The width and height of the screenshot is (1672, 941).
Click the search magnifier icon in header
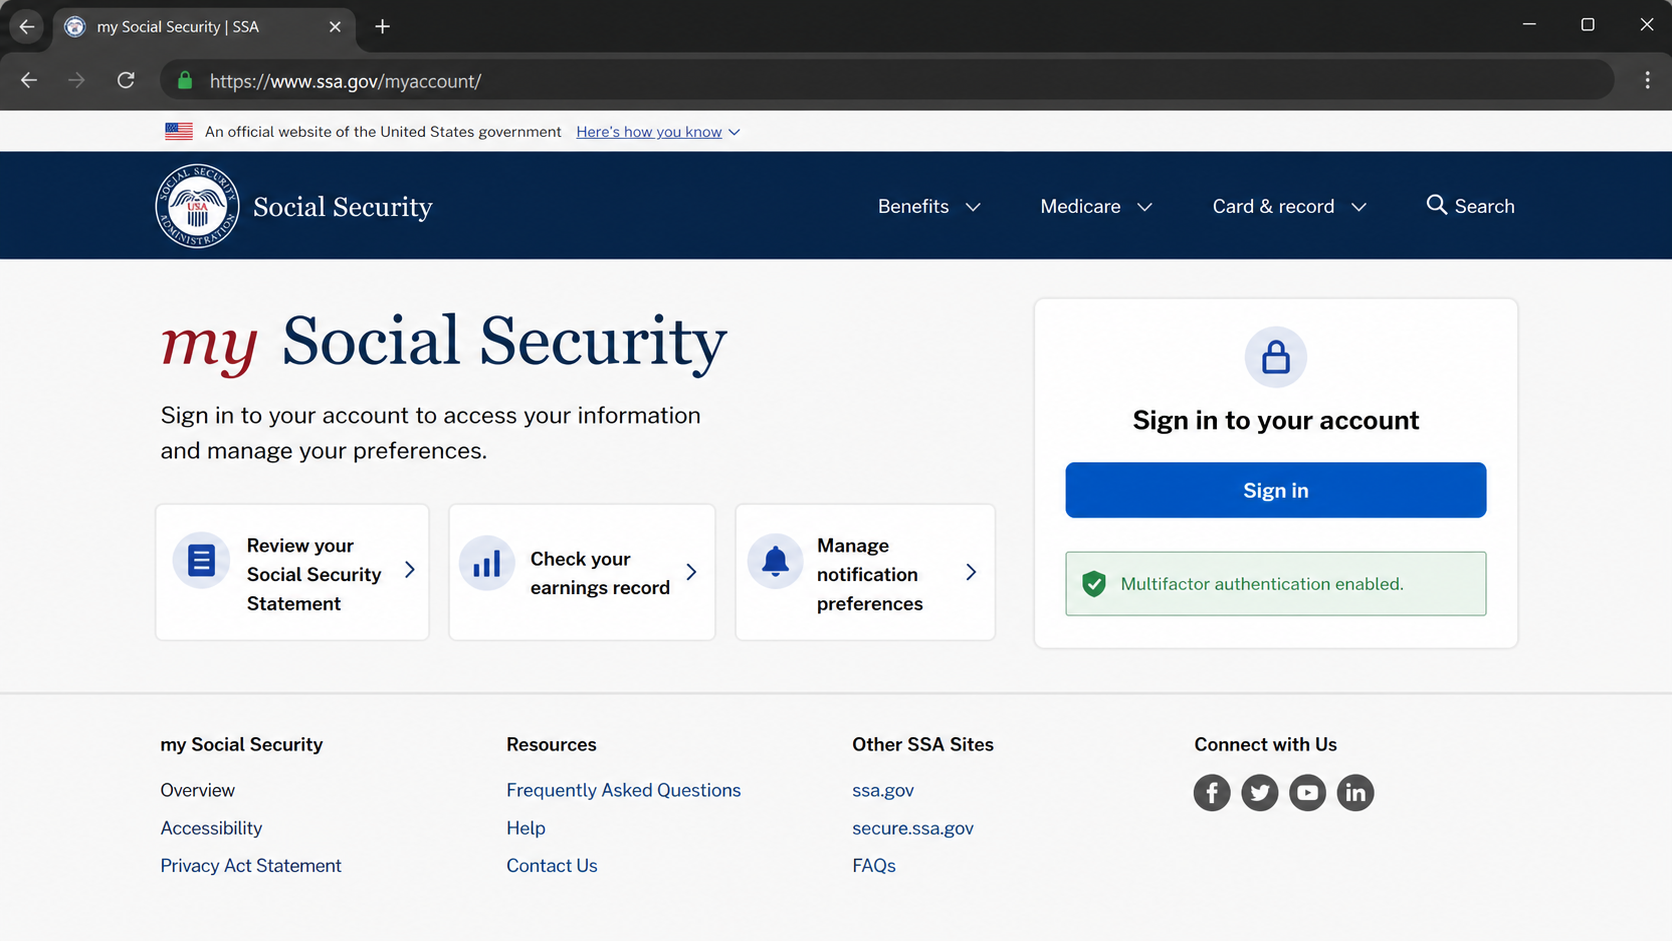coord(1436,205)
